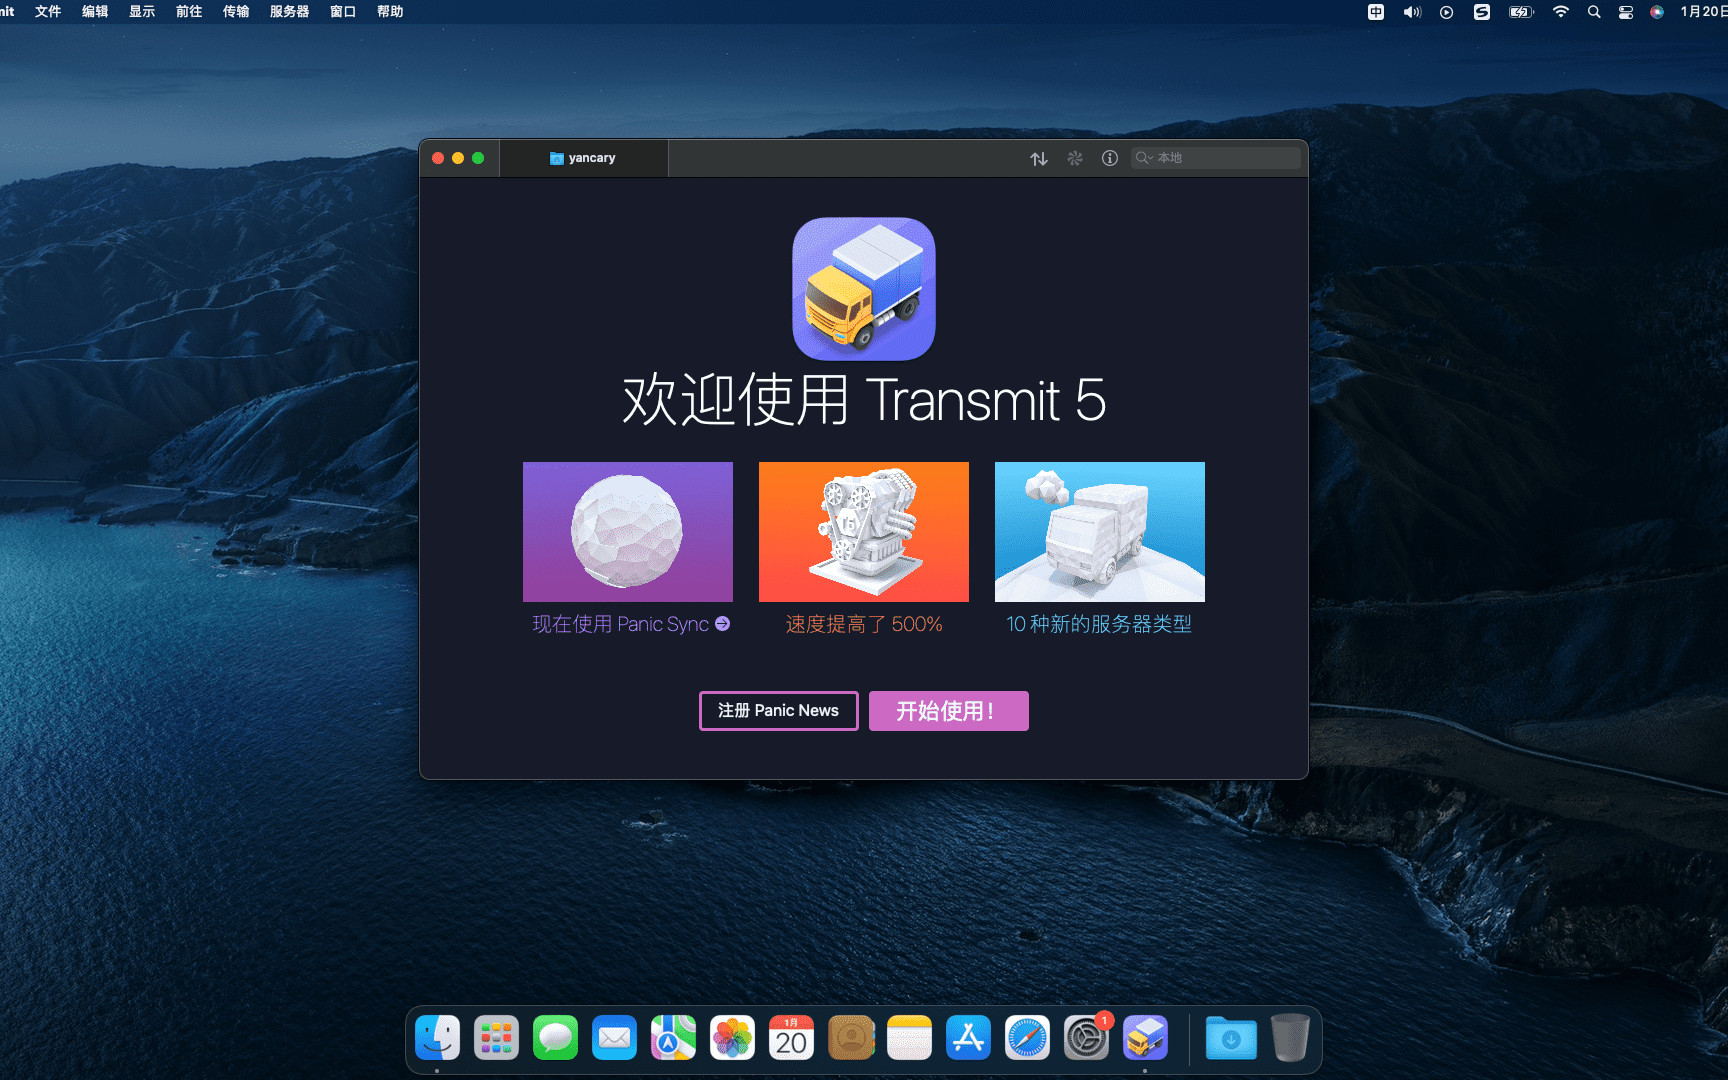Click the search field labeled 本地
1728x1080 pixels.
point(1216,158)
